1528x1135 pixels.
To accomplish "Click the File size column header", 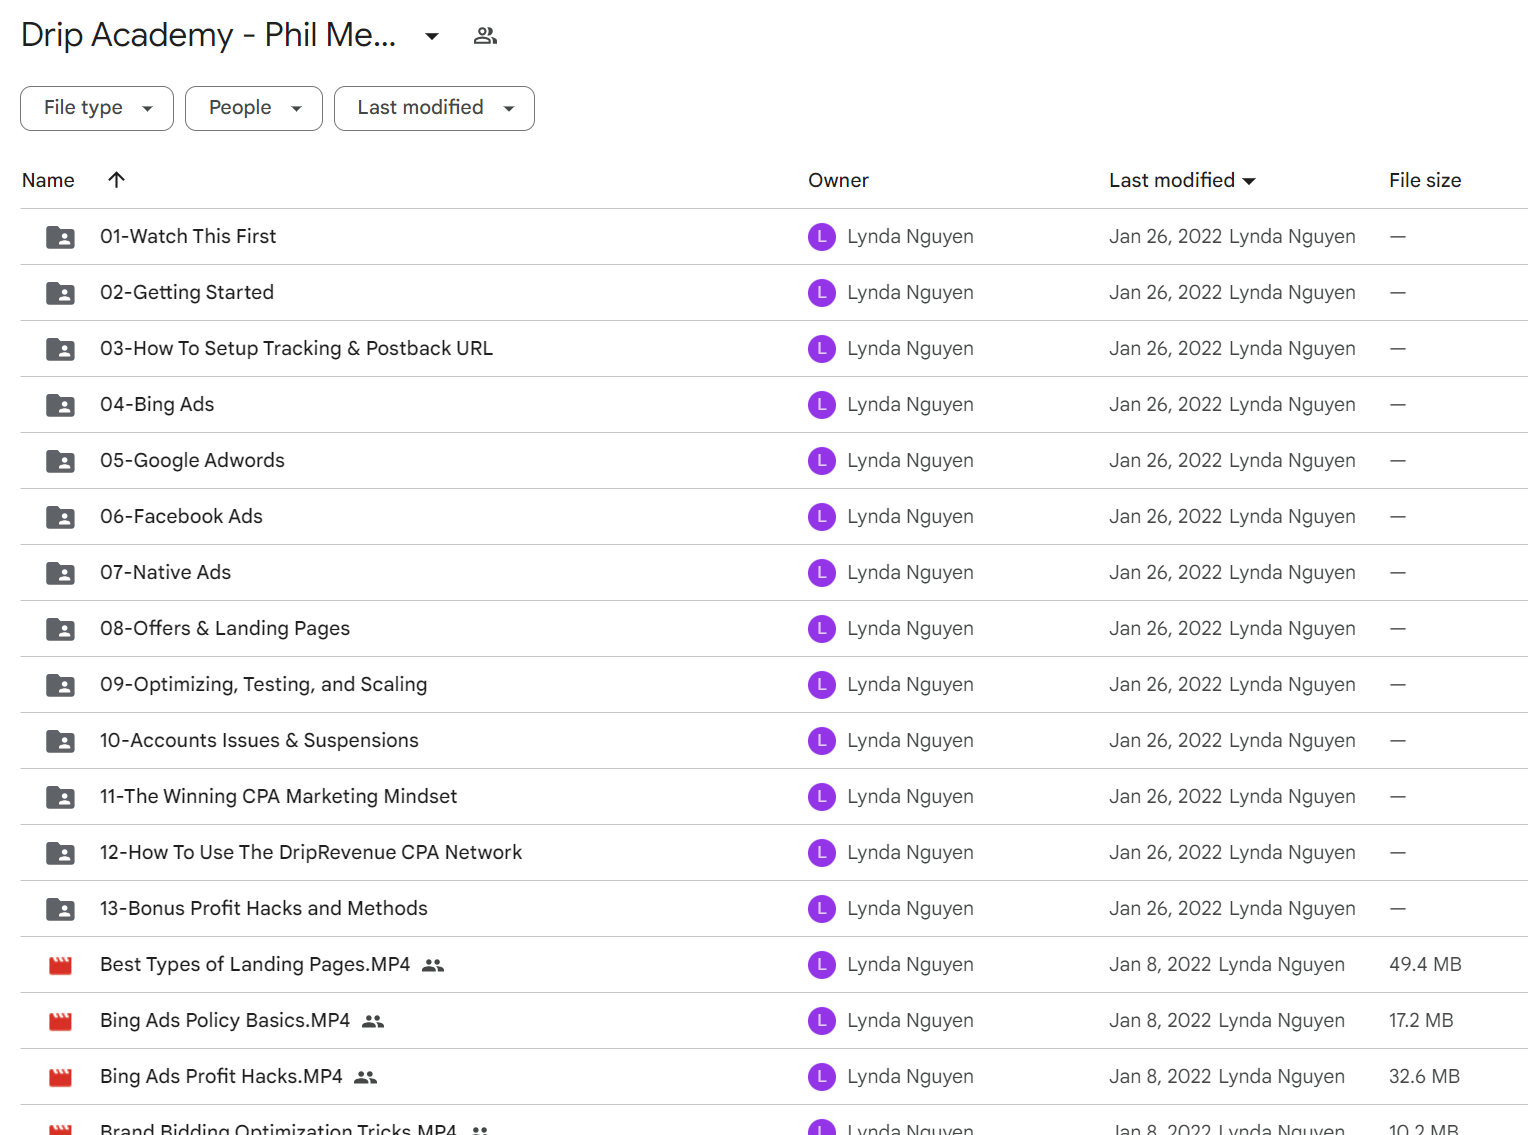I will (x=1425, y=180).
